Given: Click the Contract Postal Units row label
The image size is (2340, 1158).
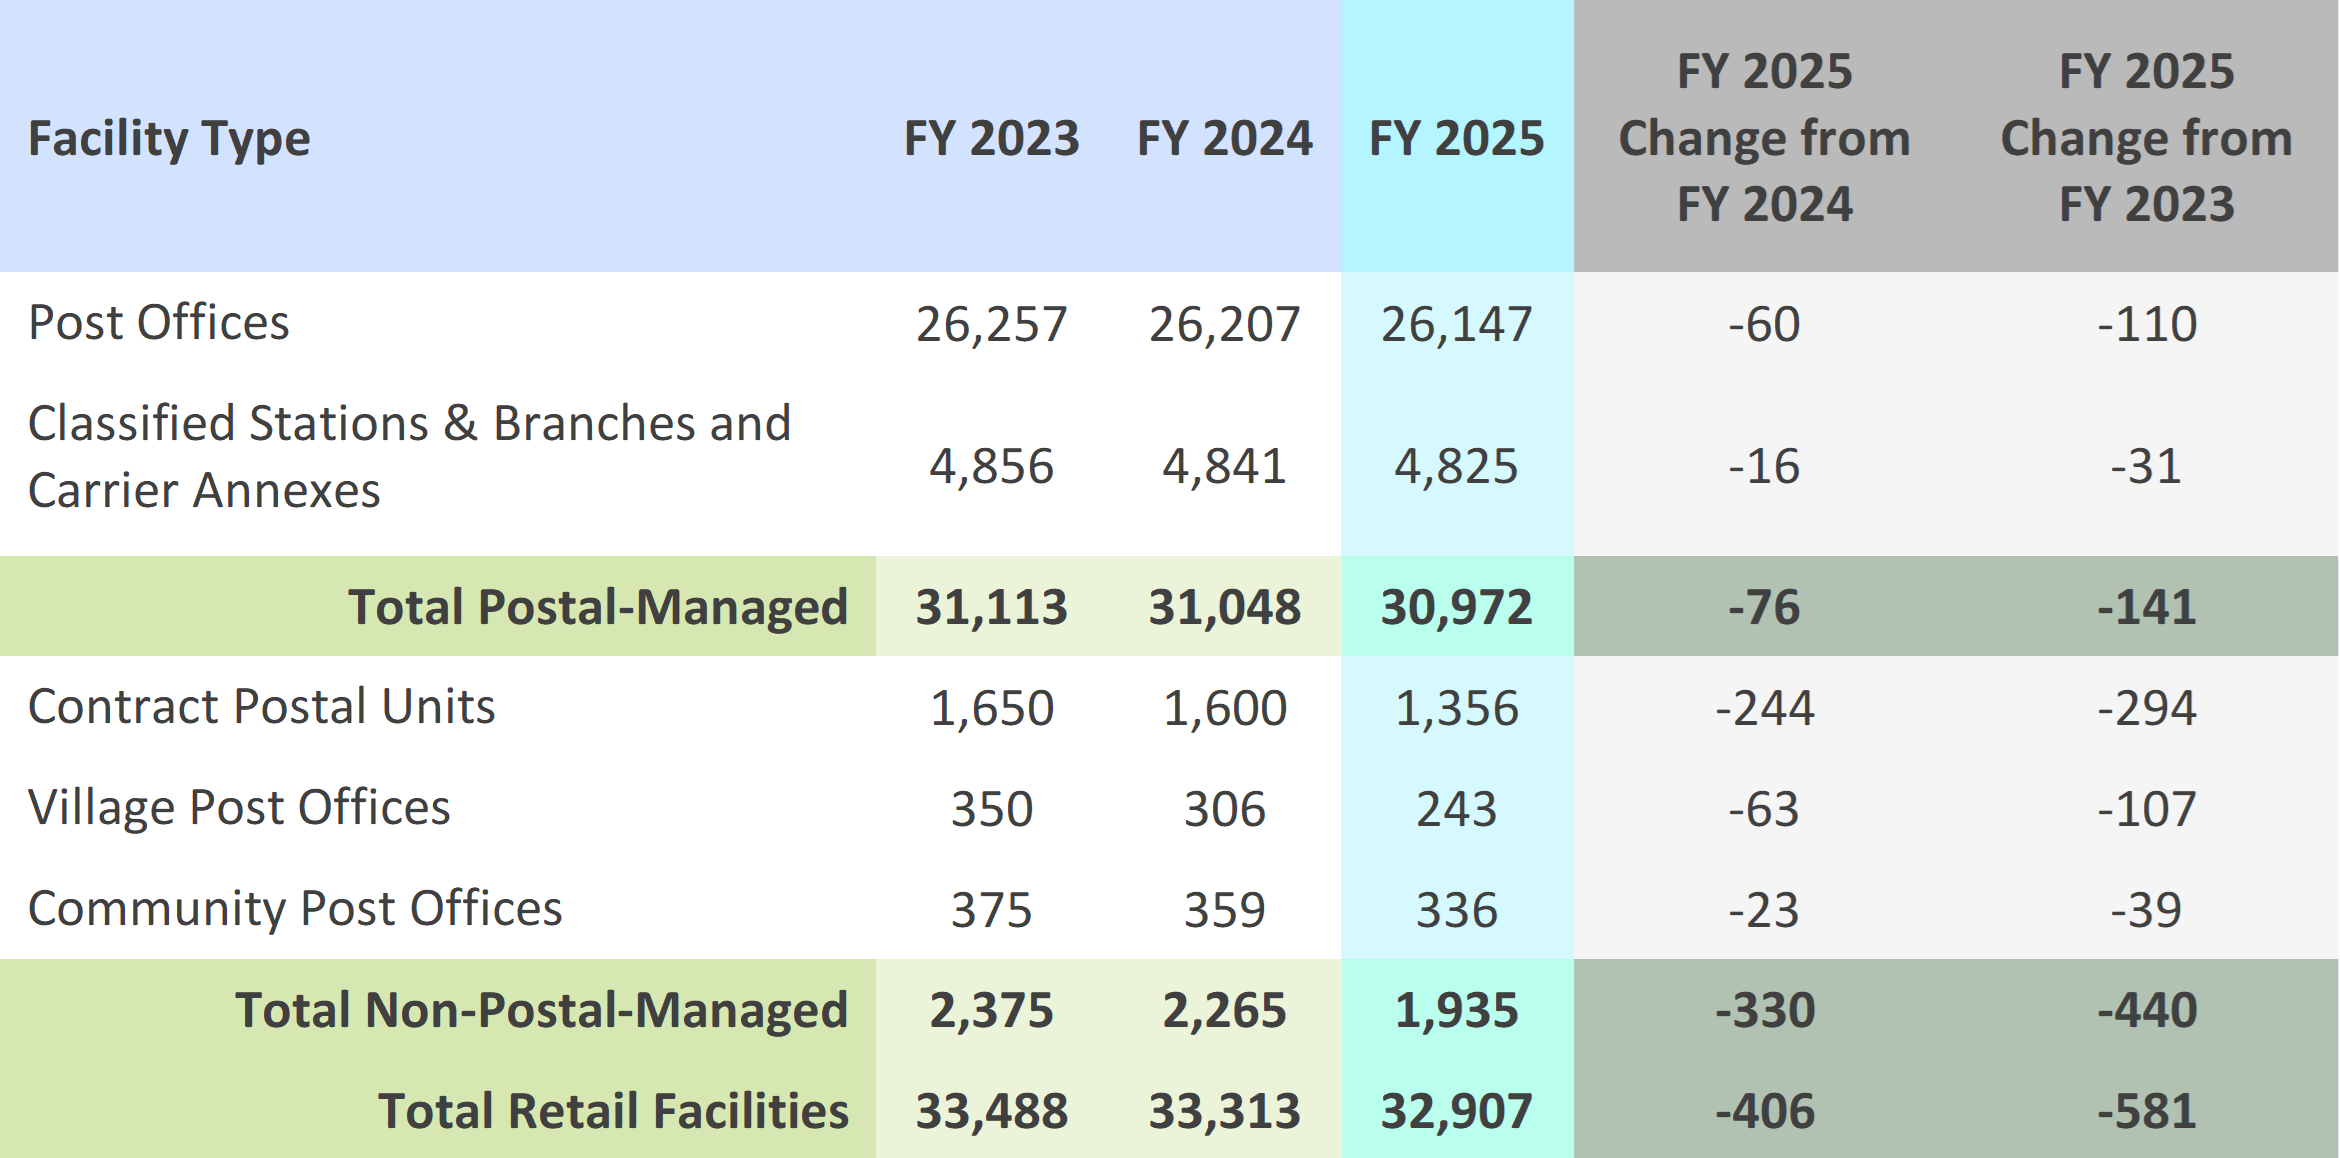Looking at the screenshot, I should coord(262,707).
